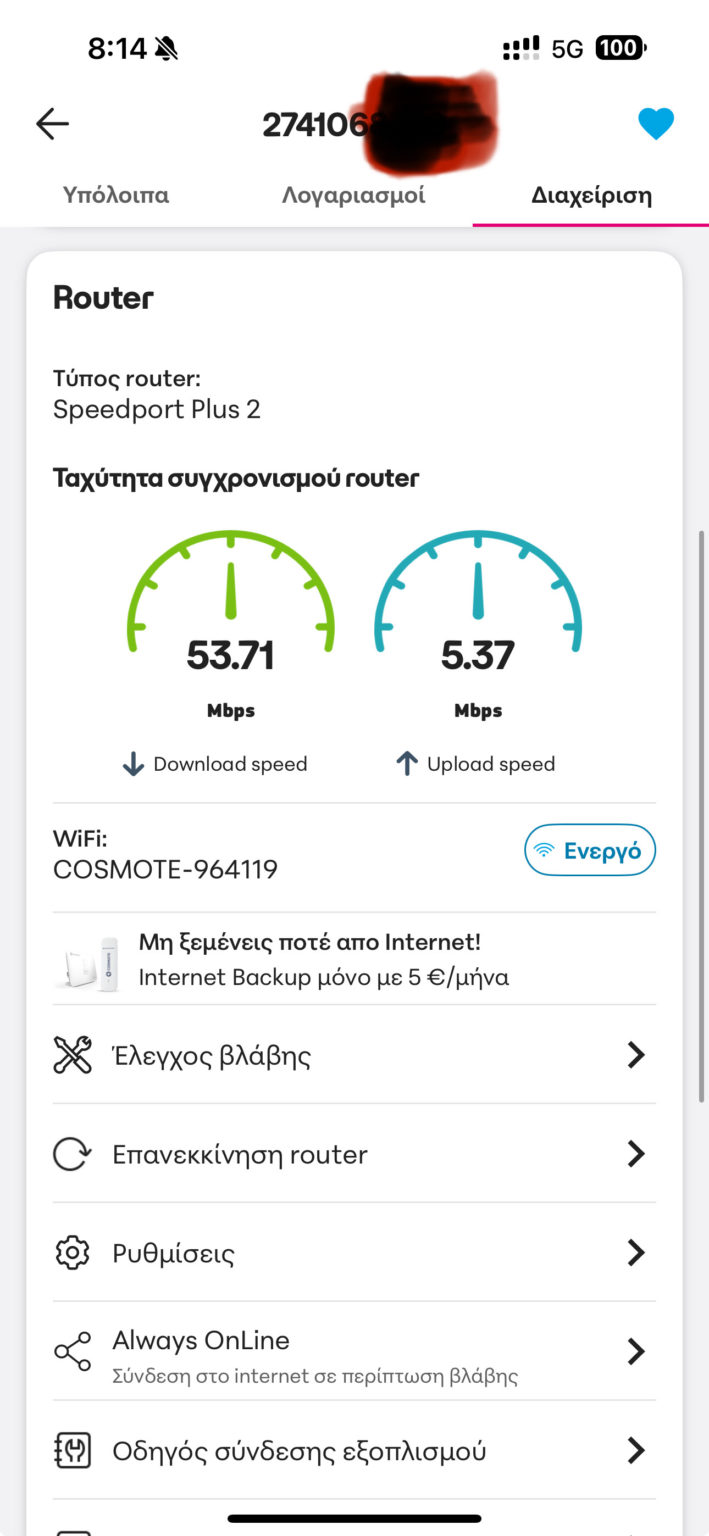Image resolution: width=709 pixels, height=1536 pixels.
Task: Tap the wrench and screwdriver fault-check icon
Action: coord(72,1055)
